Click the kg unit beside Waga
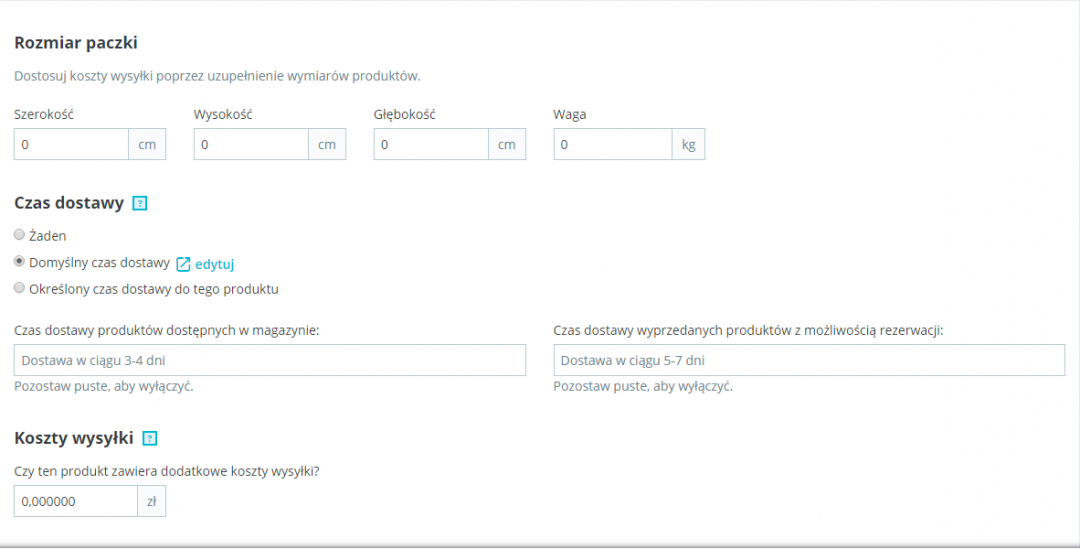This screenshot has height=549, width=1080. (x=688, y=145)
